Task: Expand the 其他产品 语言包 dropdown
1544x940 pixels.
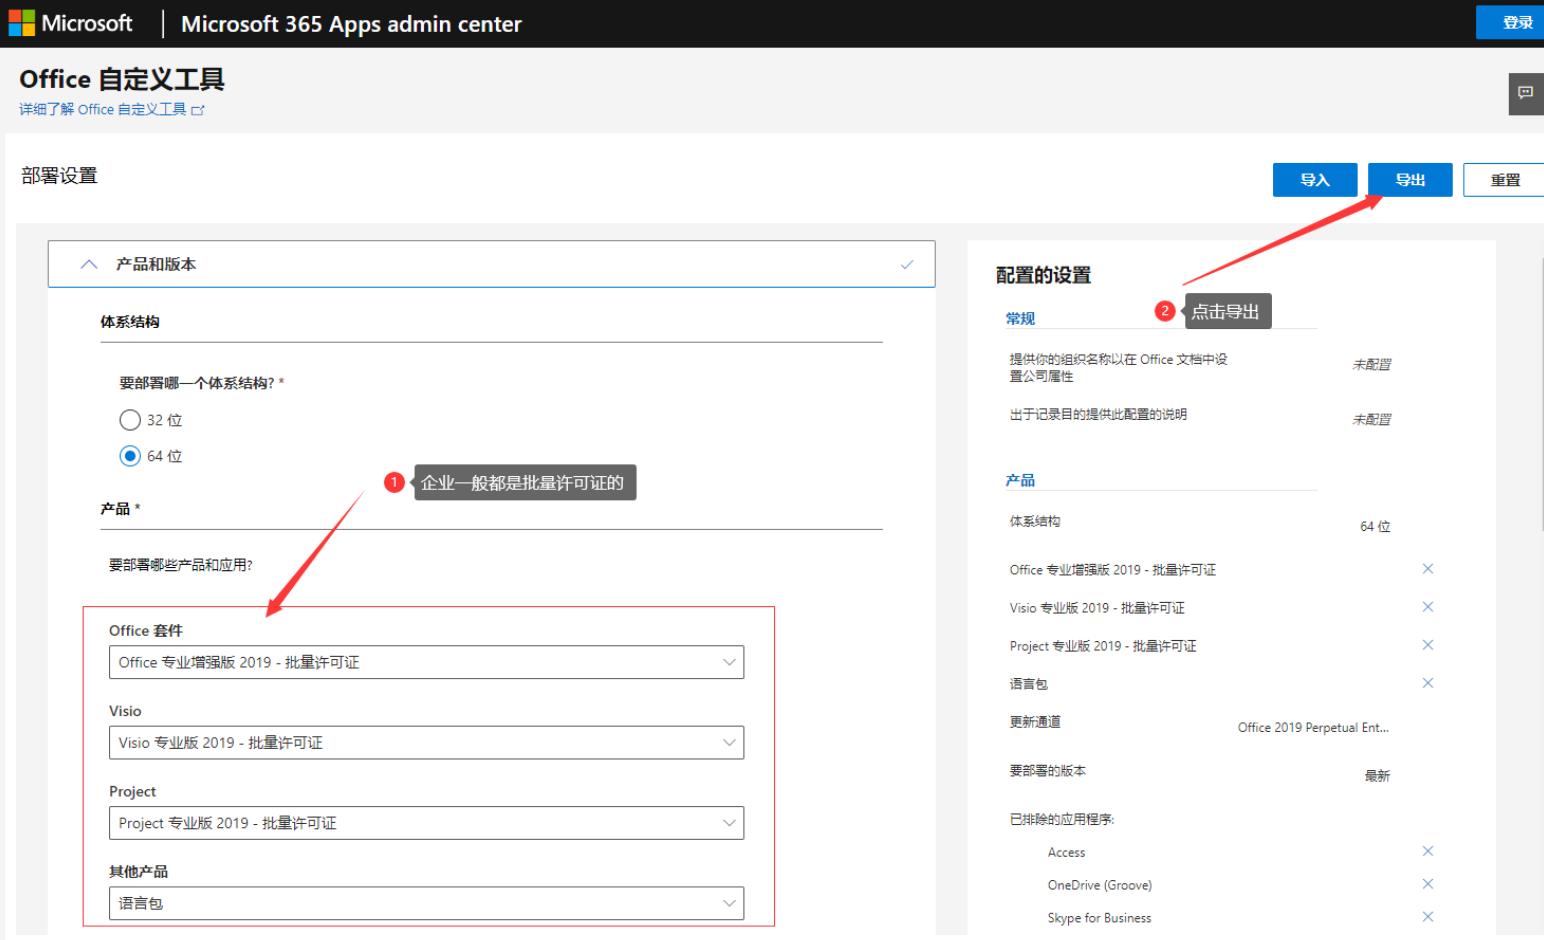Action: pyautogui.click(x=426, y=903)
